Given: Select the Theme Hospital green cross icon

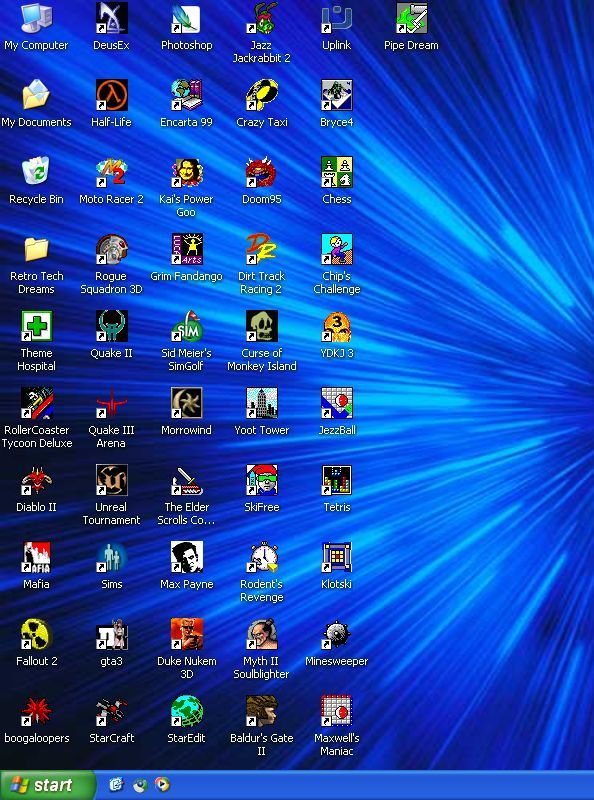Looking at the screenshot, I should [36, 327].
